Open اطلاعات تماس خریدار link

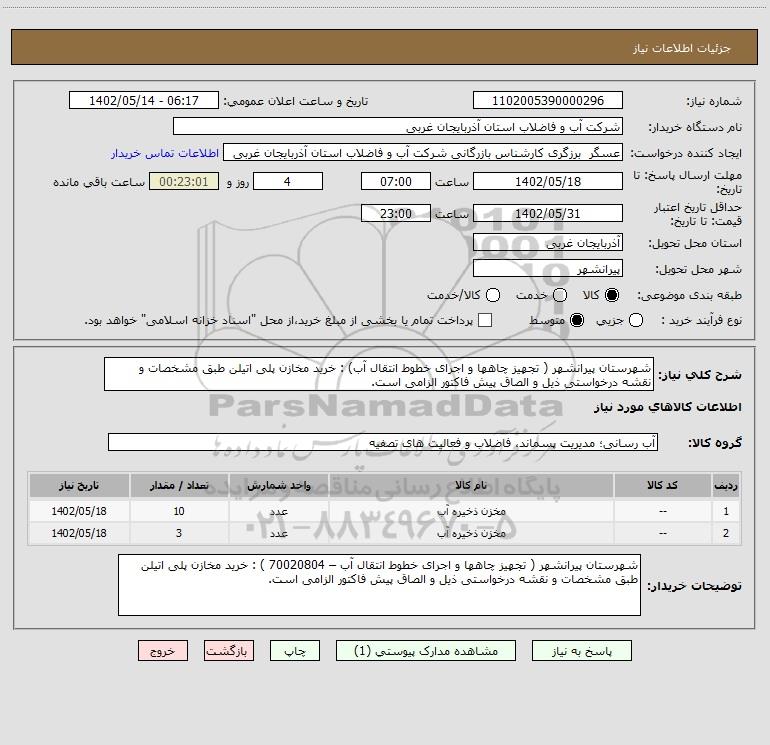(165, 153)
